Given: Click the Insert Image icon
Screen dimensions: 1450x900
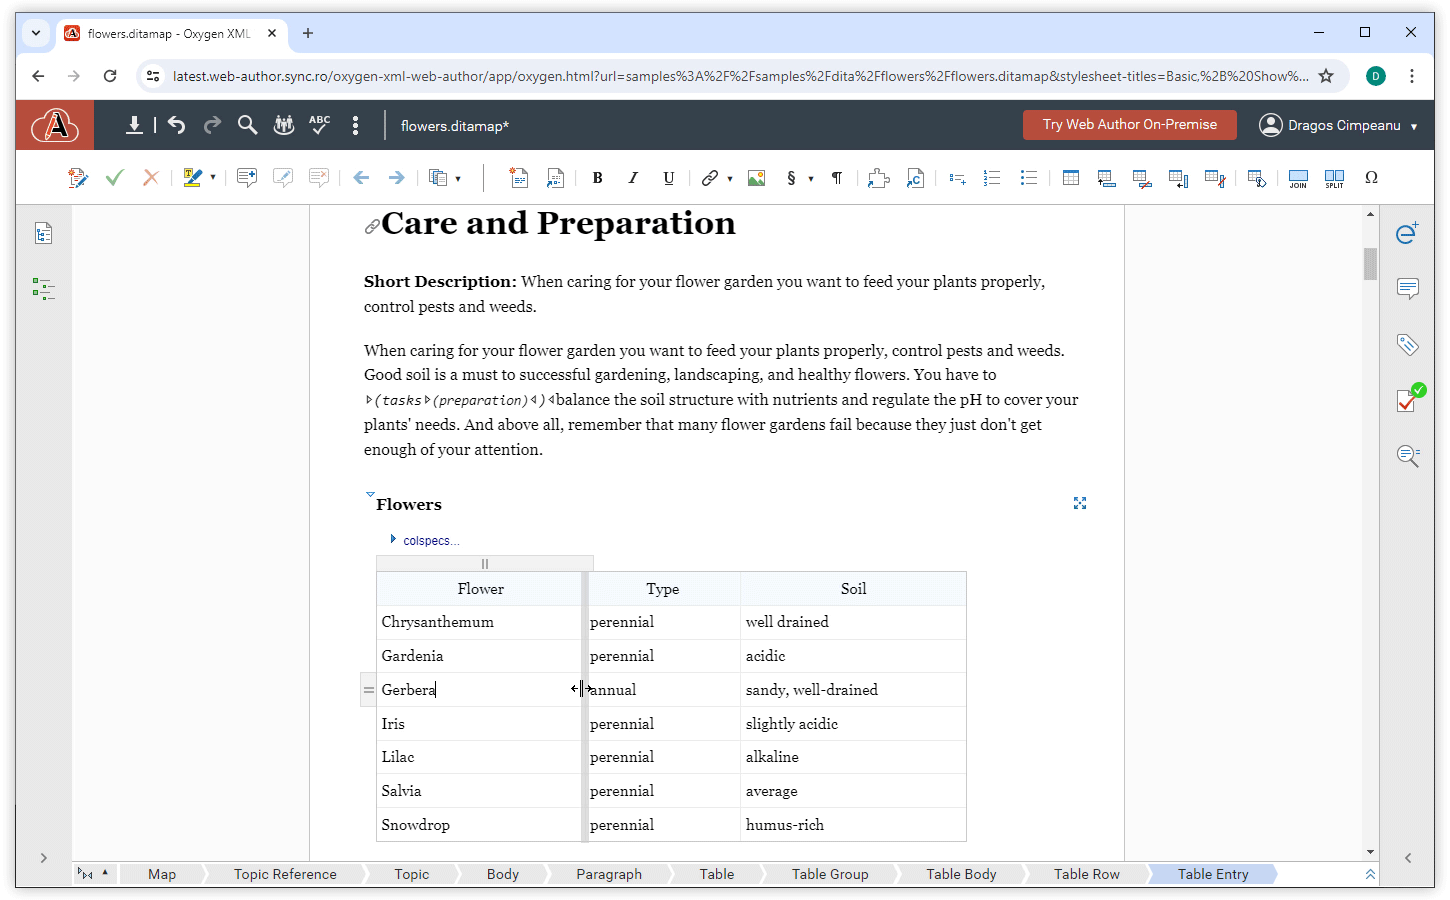Looking at the screenshot, I should click(756, 178).
